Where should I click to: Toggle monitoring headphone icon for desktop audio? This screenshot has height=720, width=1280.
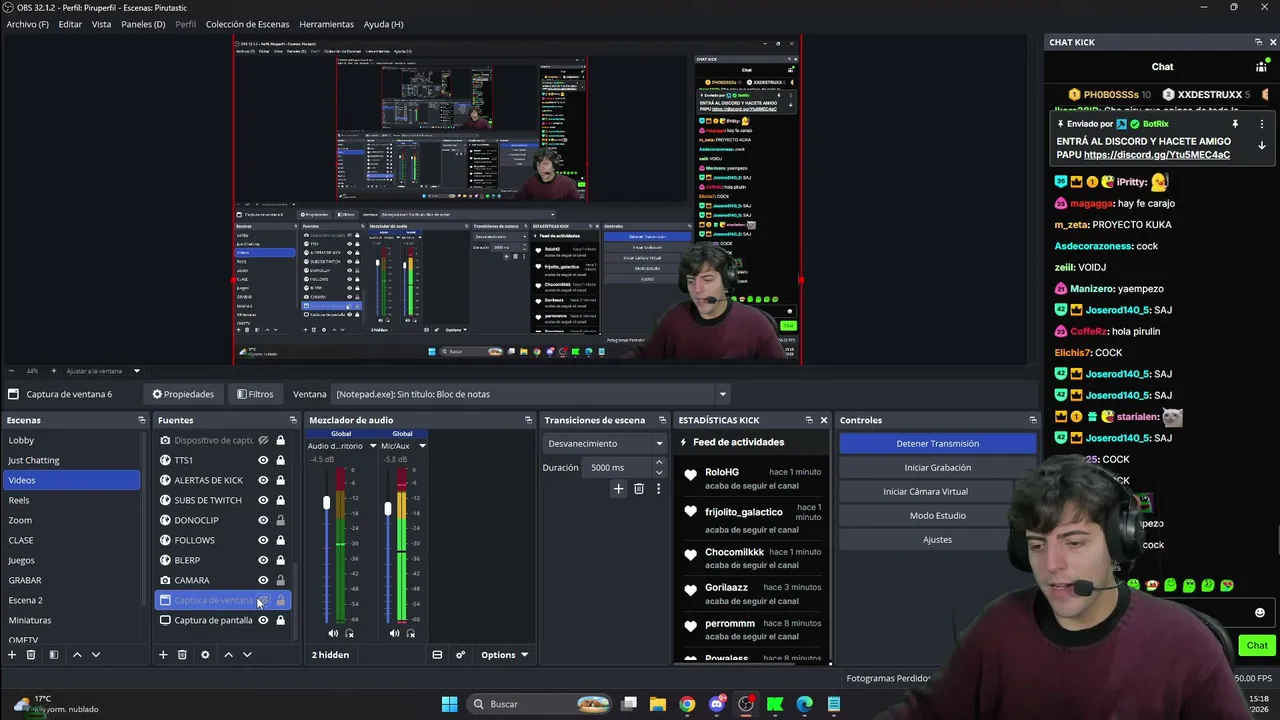(x=349, y=633)
